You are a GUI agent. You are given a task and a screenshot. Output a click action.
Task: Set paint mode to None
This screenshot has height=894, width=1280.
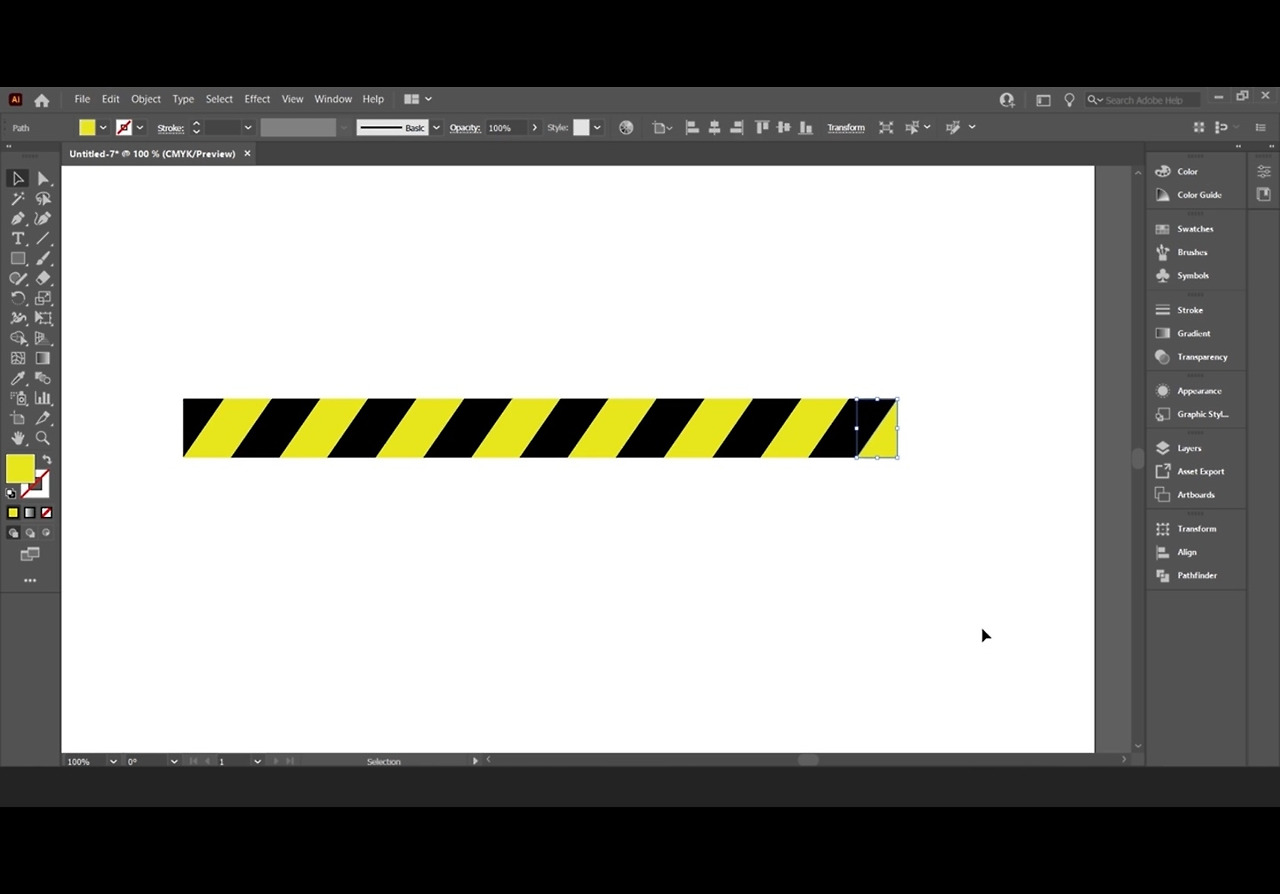click(x=46, y=513)
